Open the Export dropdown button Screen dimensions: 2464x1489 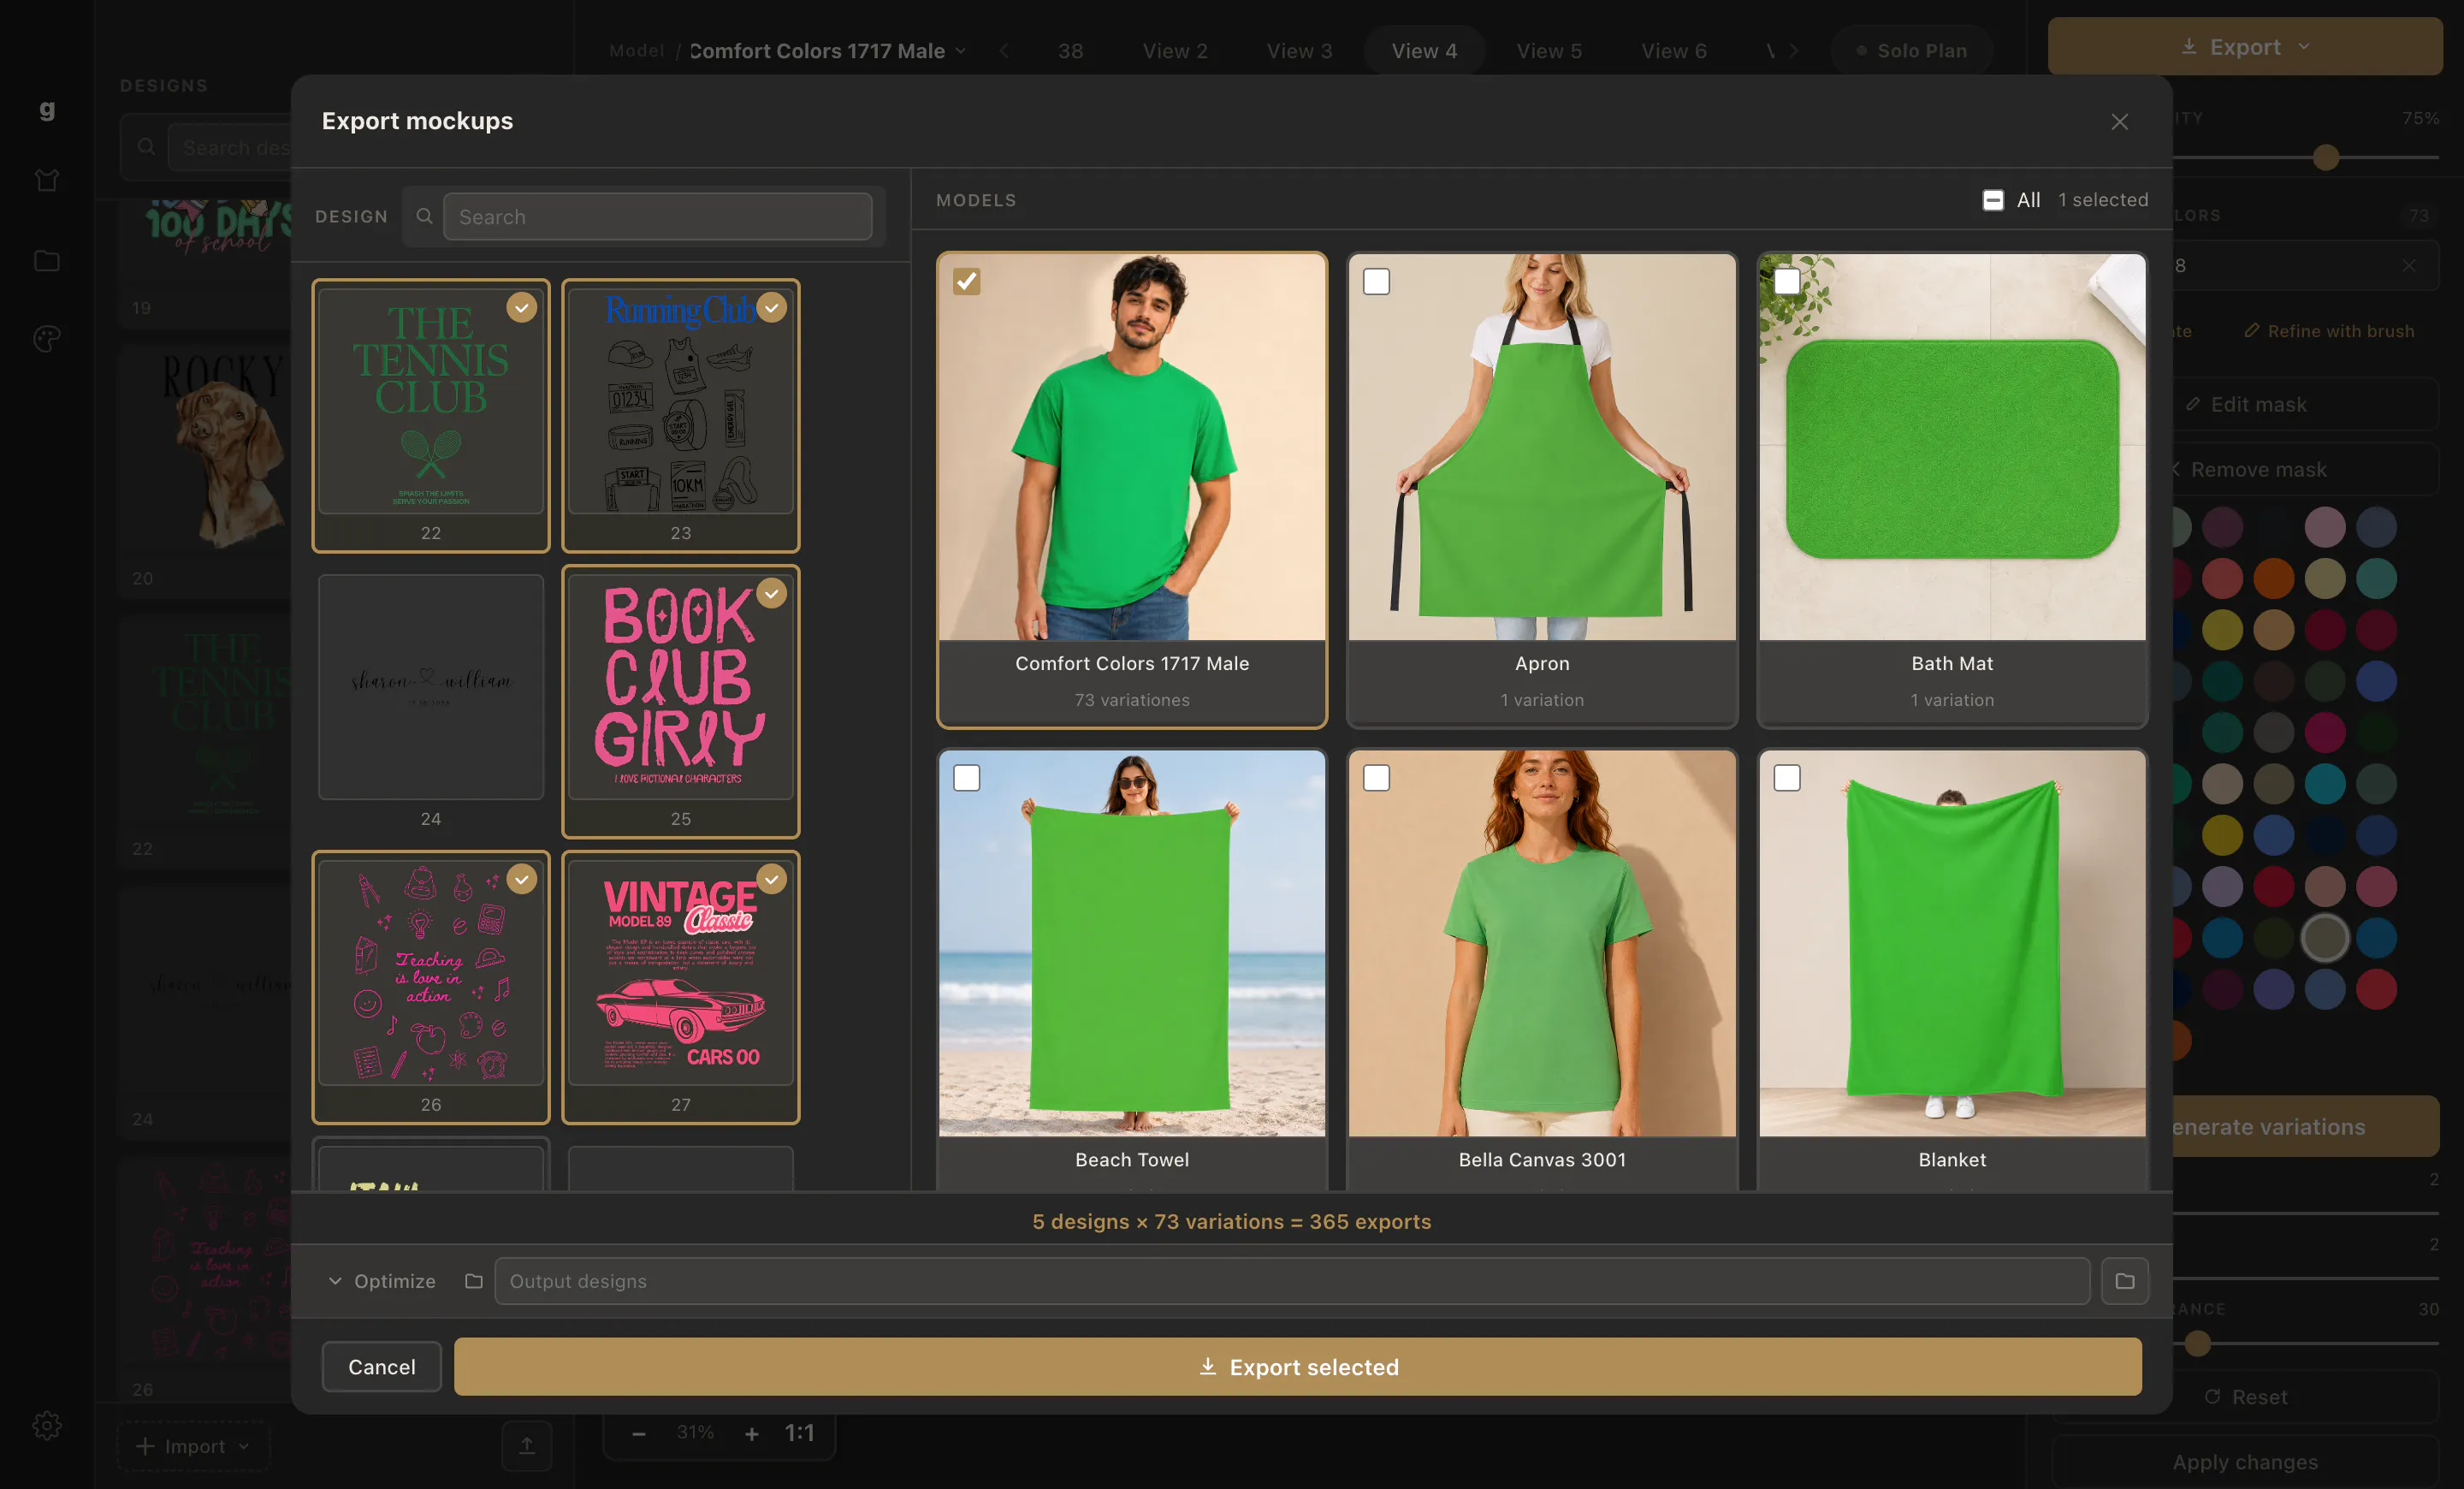[x=2244, y=47]
